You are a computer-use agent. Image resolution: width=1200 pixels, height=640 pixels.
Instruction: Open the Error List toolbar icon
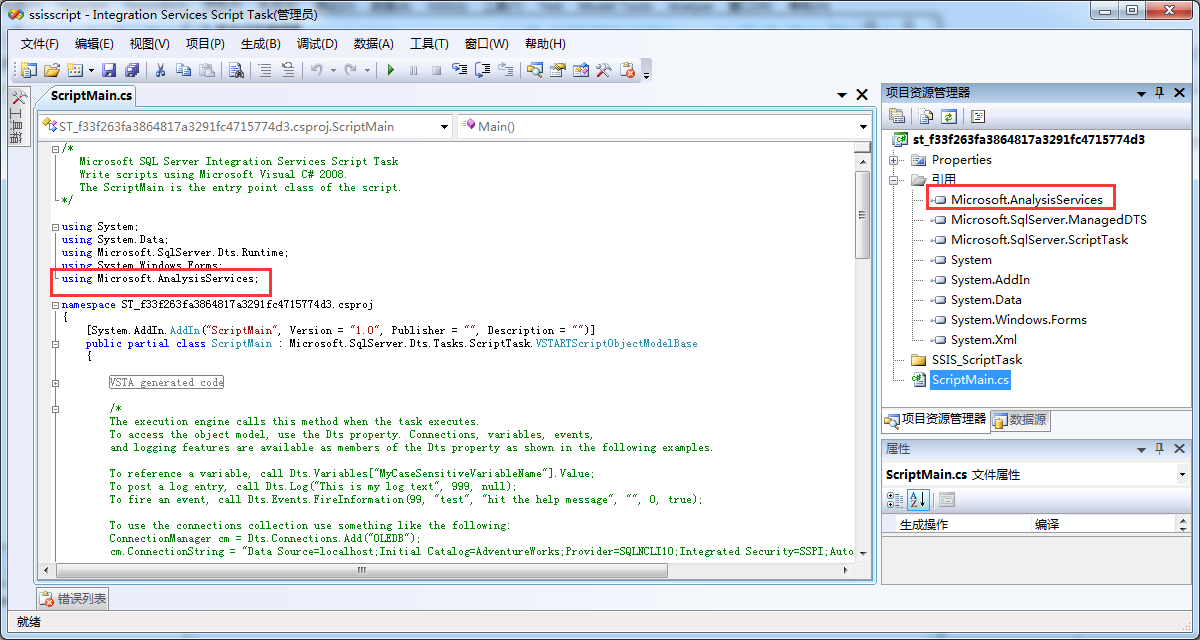coord(628,70)
